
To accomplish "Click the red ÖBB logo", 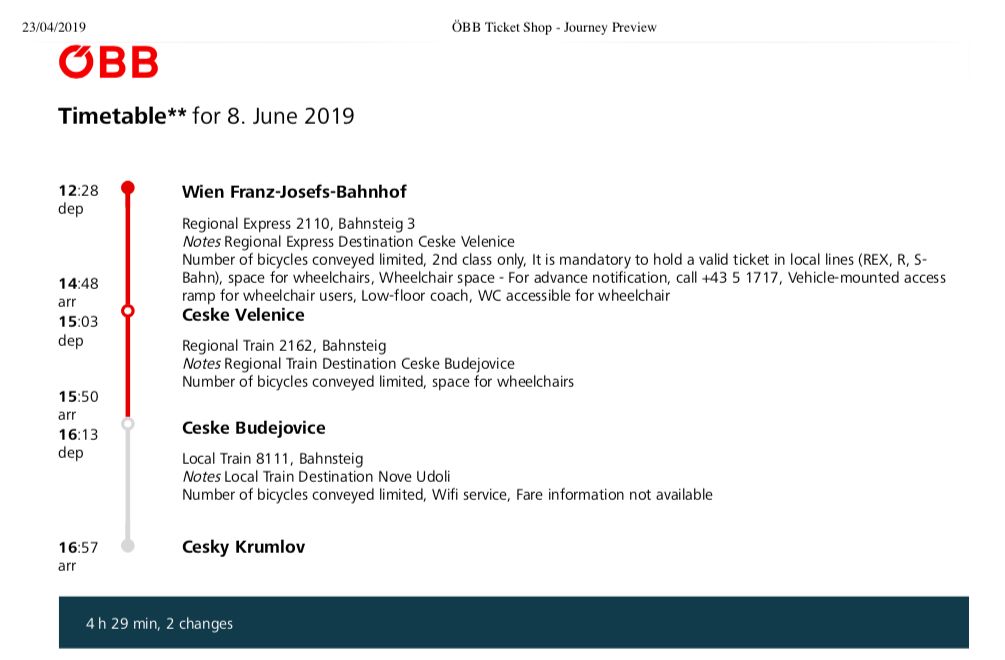I will click(108, 61).
